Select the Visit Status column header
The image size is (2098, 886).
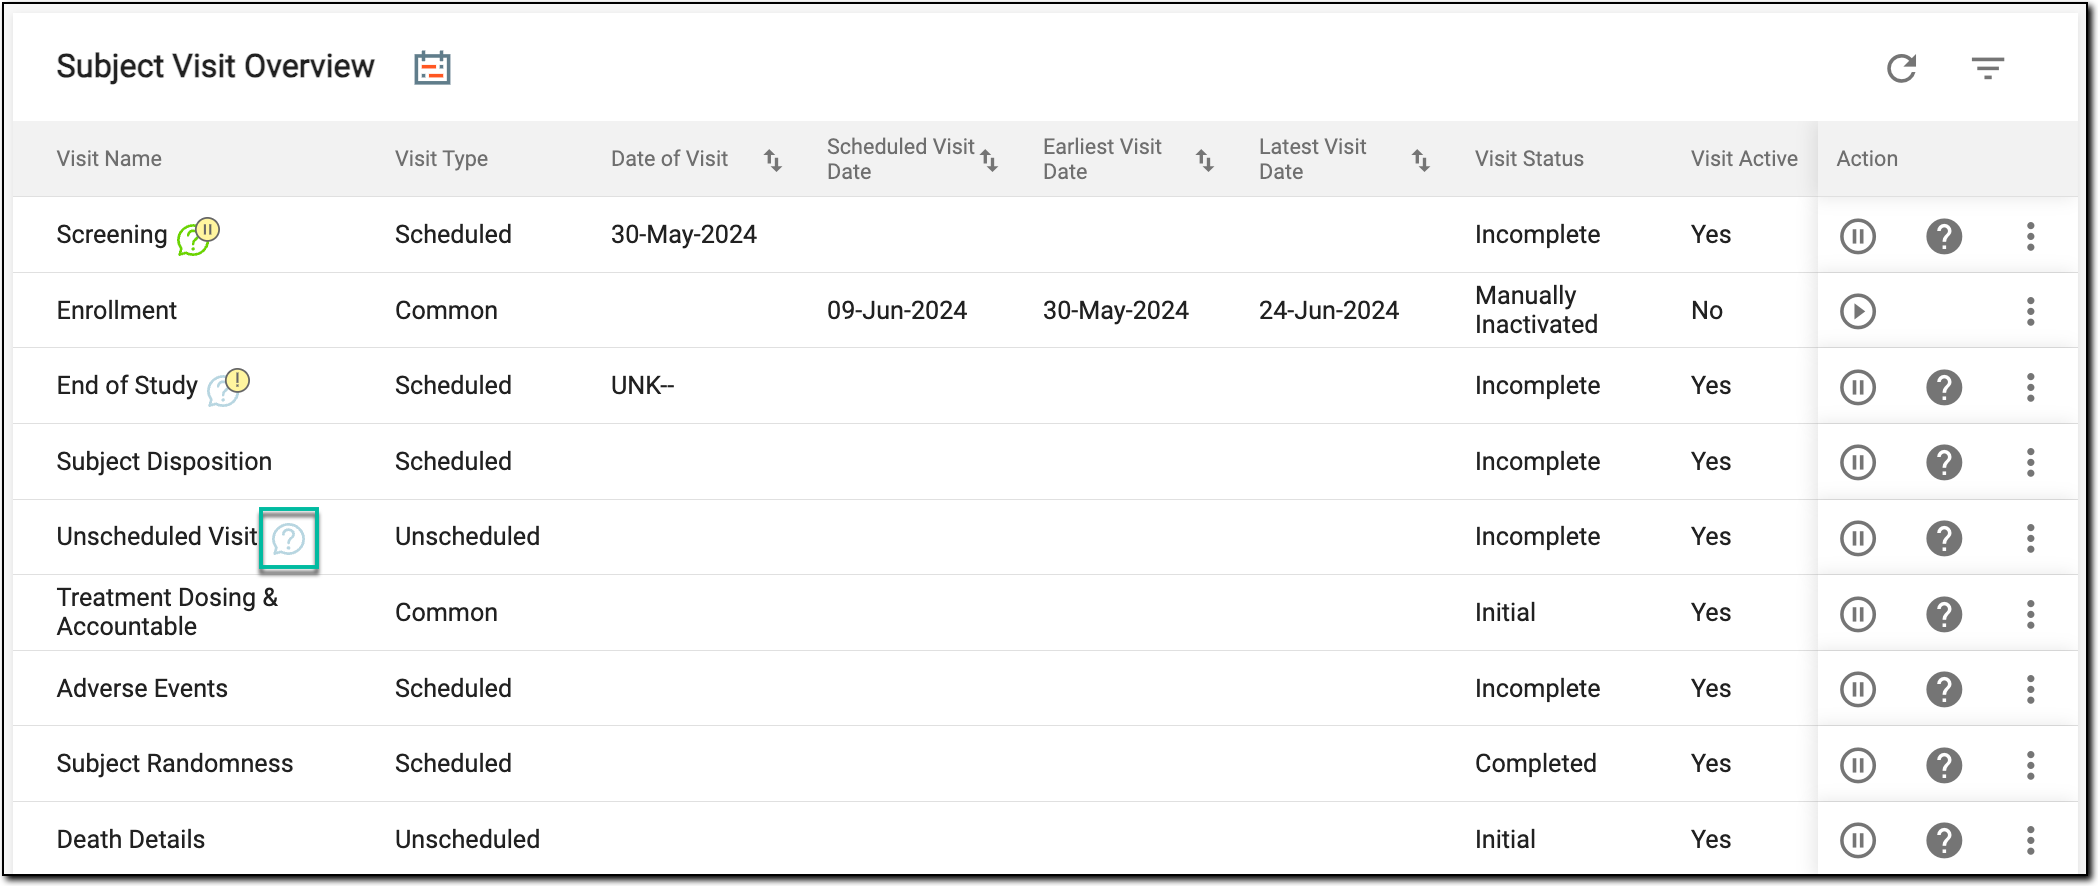(x=1529, y=159)
